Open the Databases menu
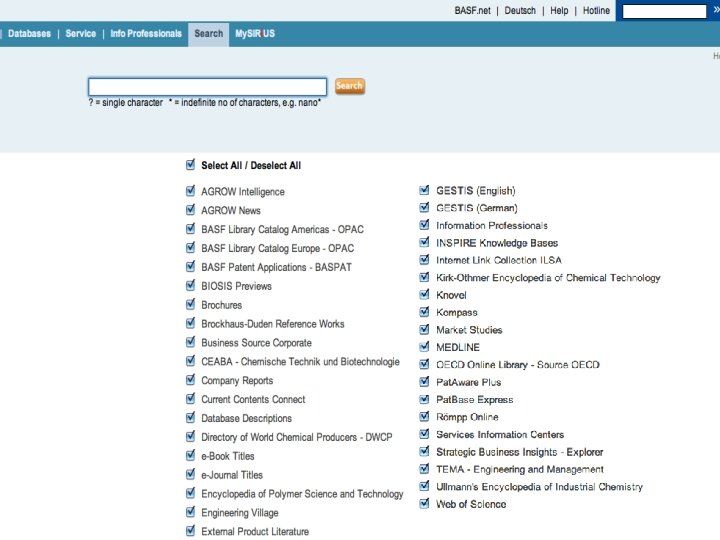 pos(29,34)
